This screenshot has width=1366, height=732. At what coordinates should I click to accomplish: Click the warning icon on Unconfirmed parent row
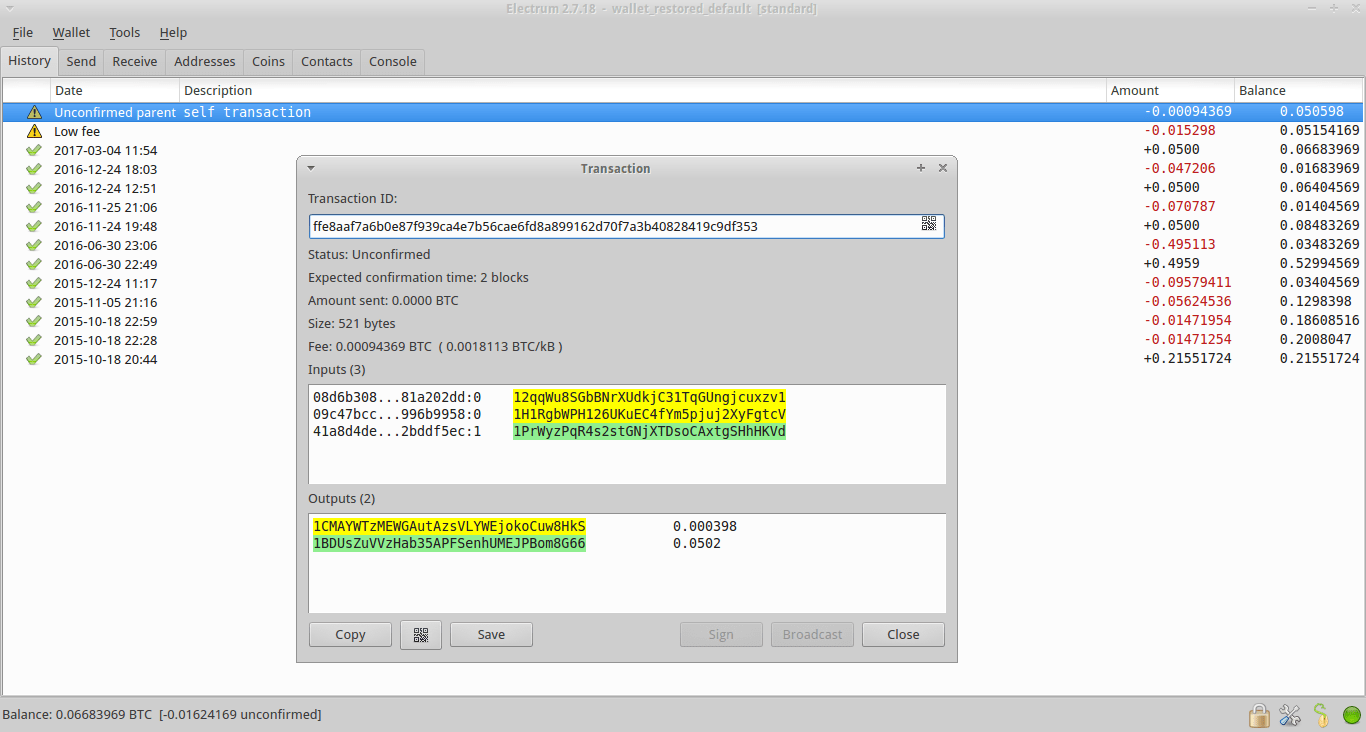pos(34,112)
